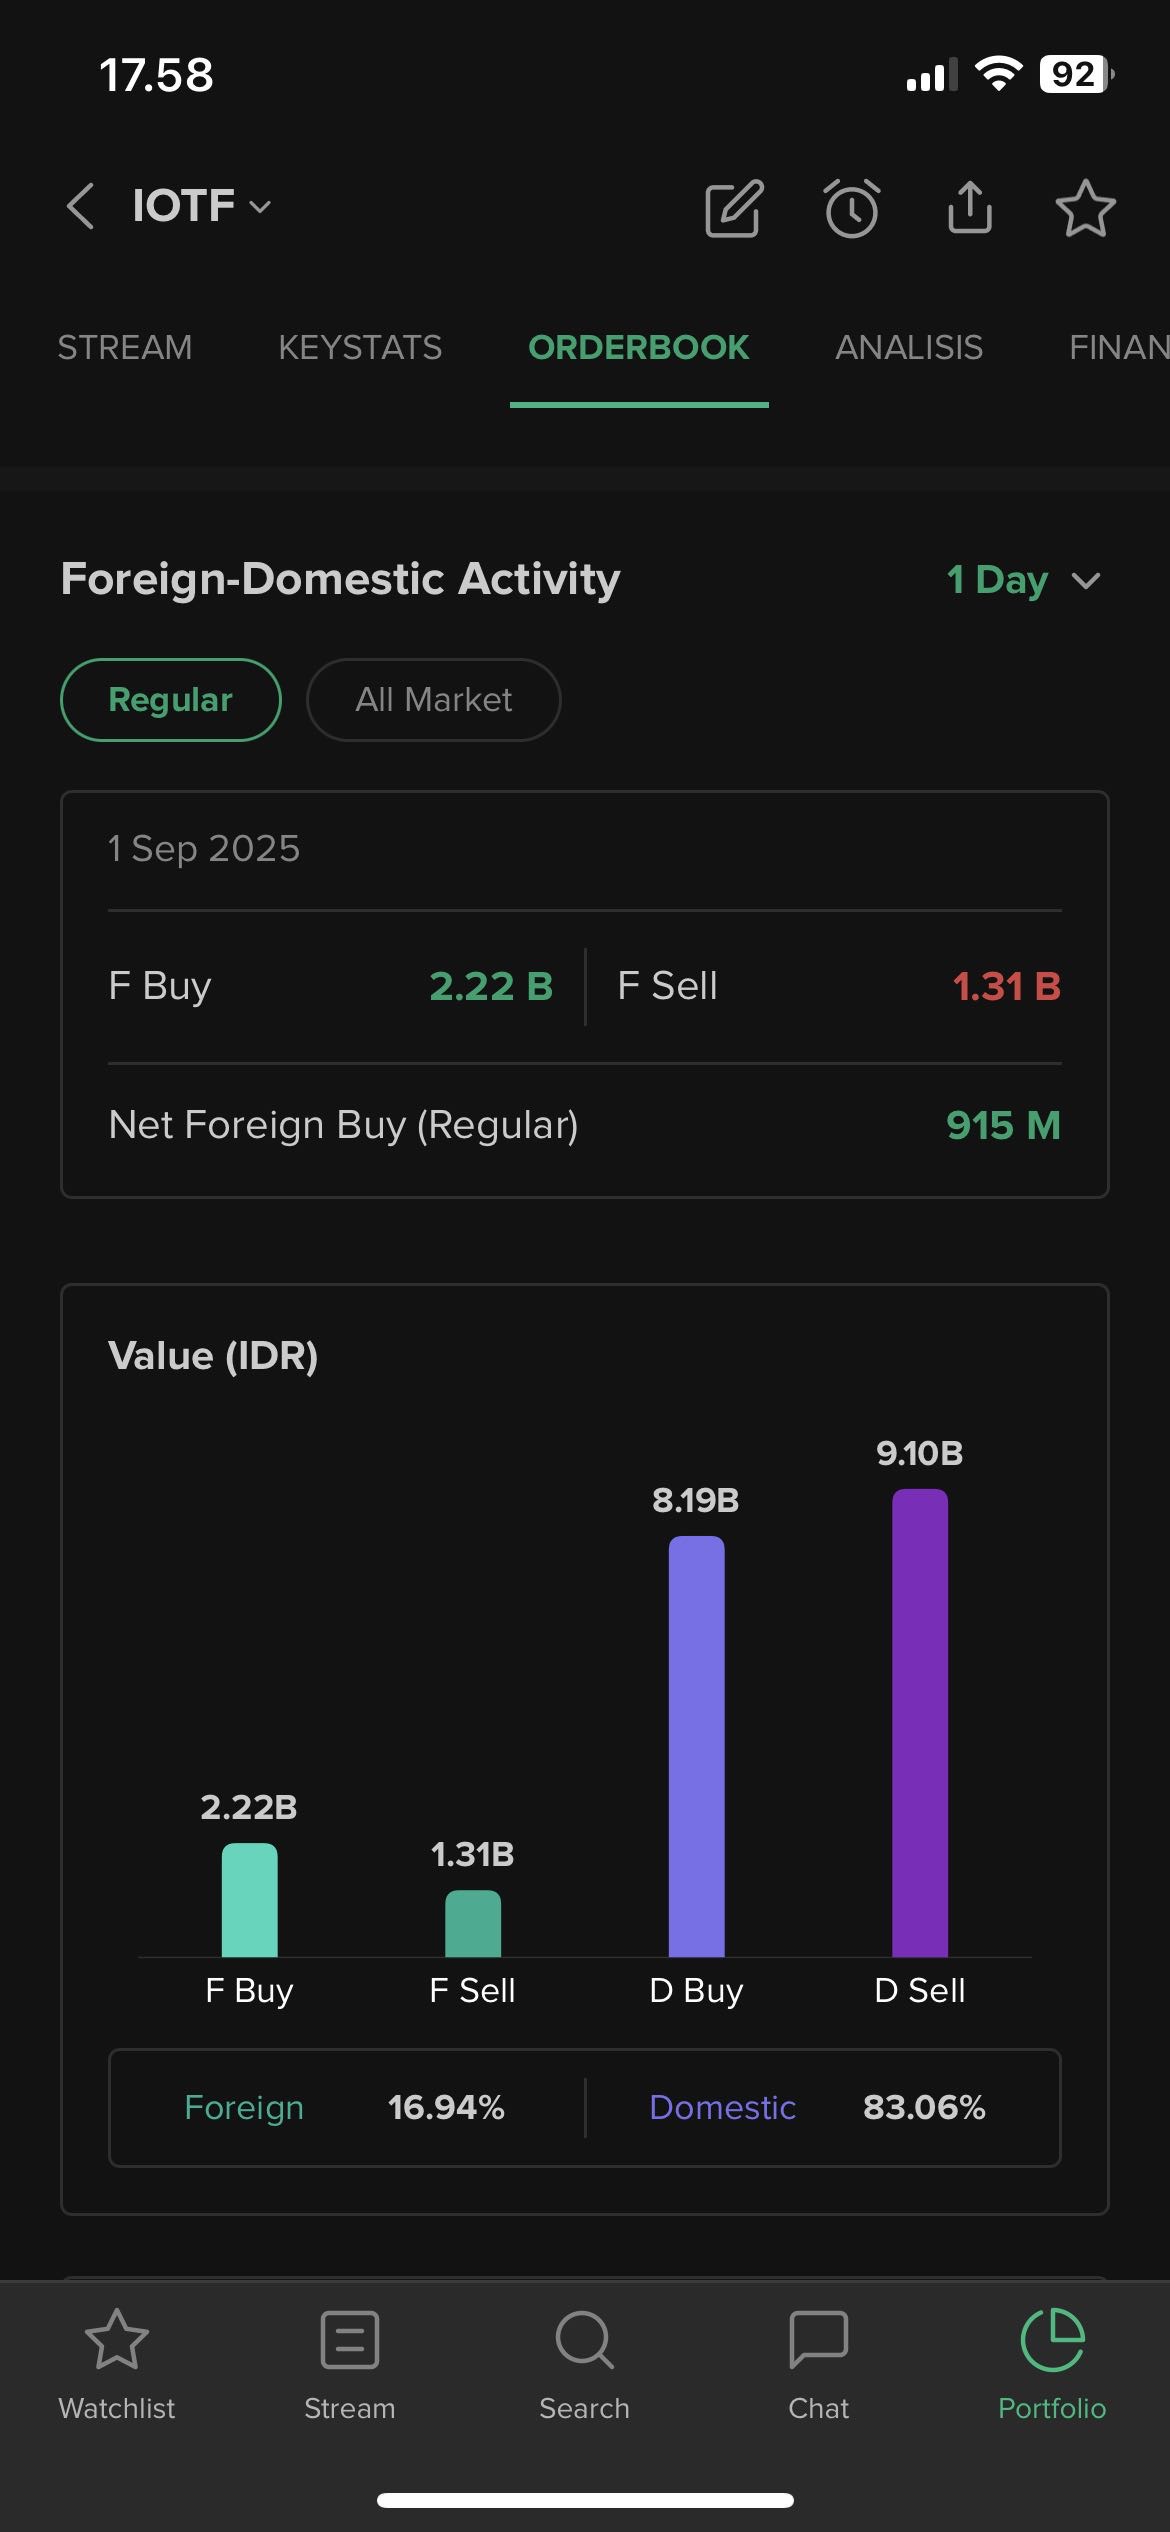Tap the Net Foreign Buy (Regular) row
The width and height of the screenshot is (1170, 2532).
point(584,1126)
